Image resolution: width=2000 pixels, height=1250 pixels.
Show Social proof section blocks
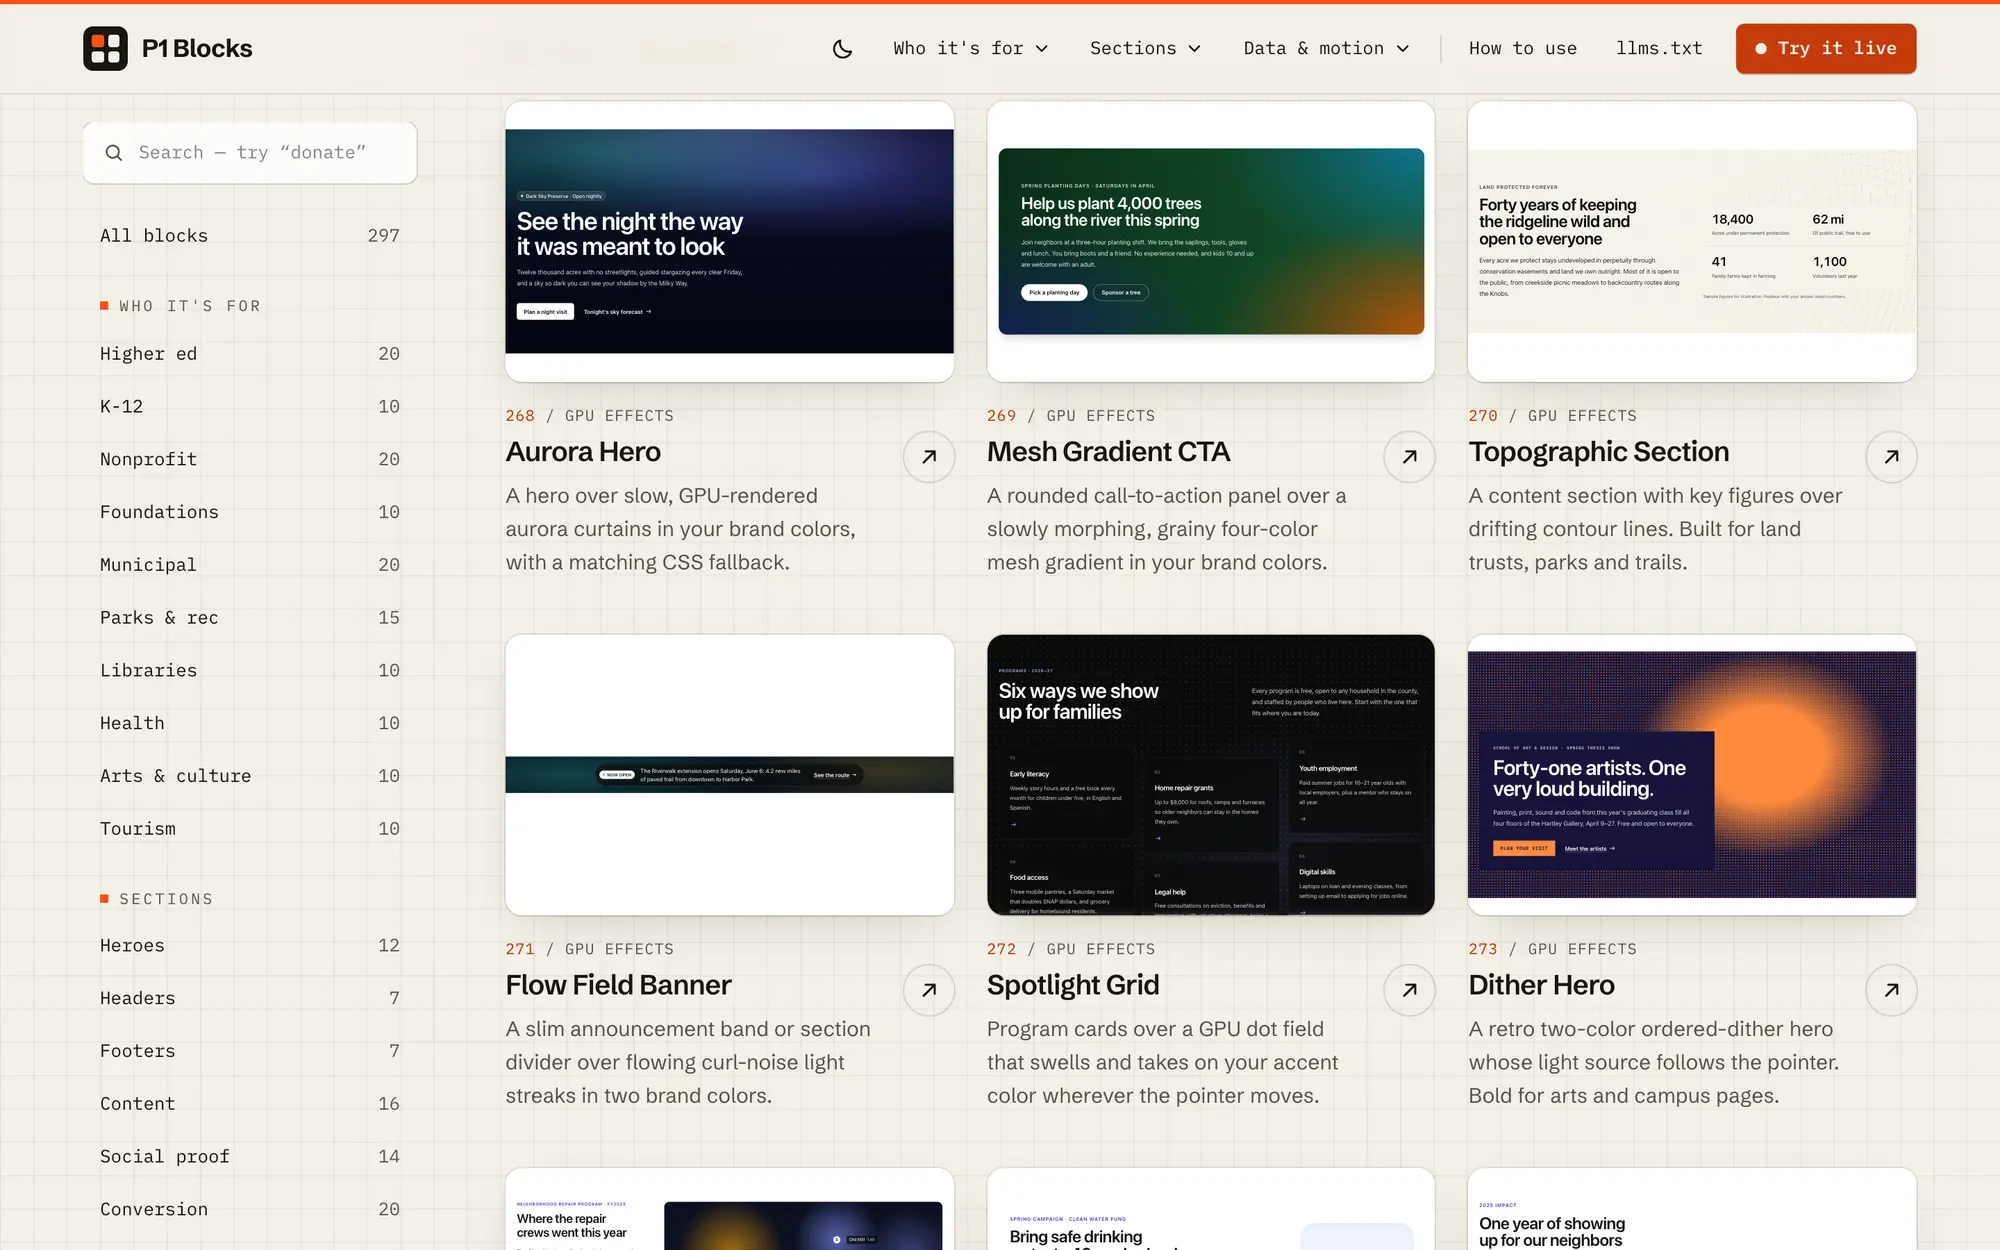pyautogui.click(x=250, y=1157)
